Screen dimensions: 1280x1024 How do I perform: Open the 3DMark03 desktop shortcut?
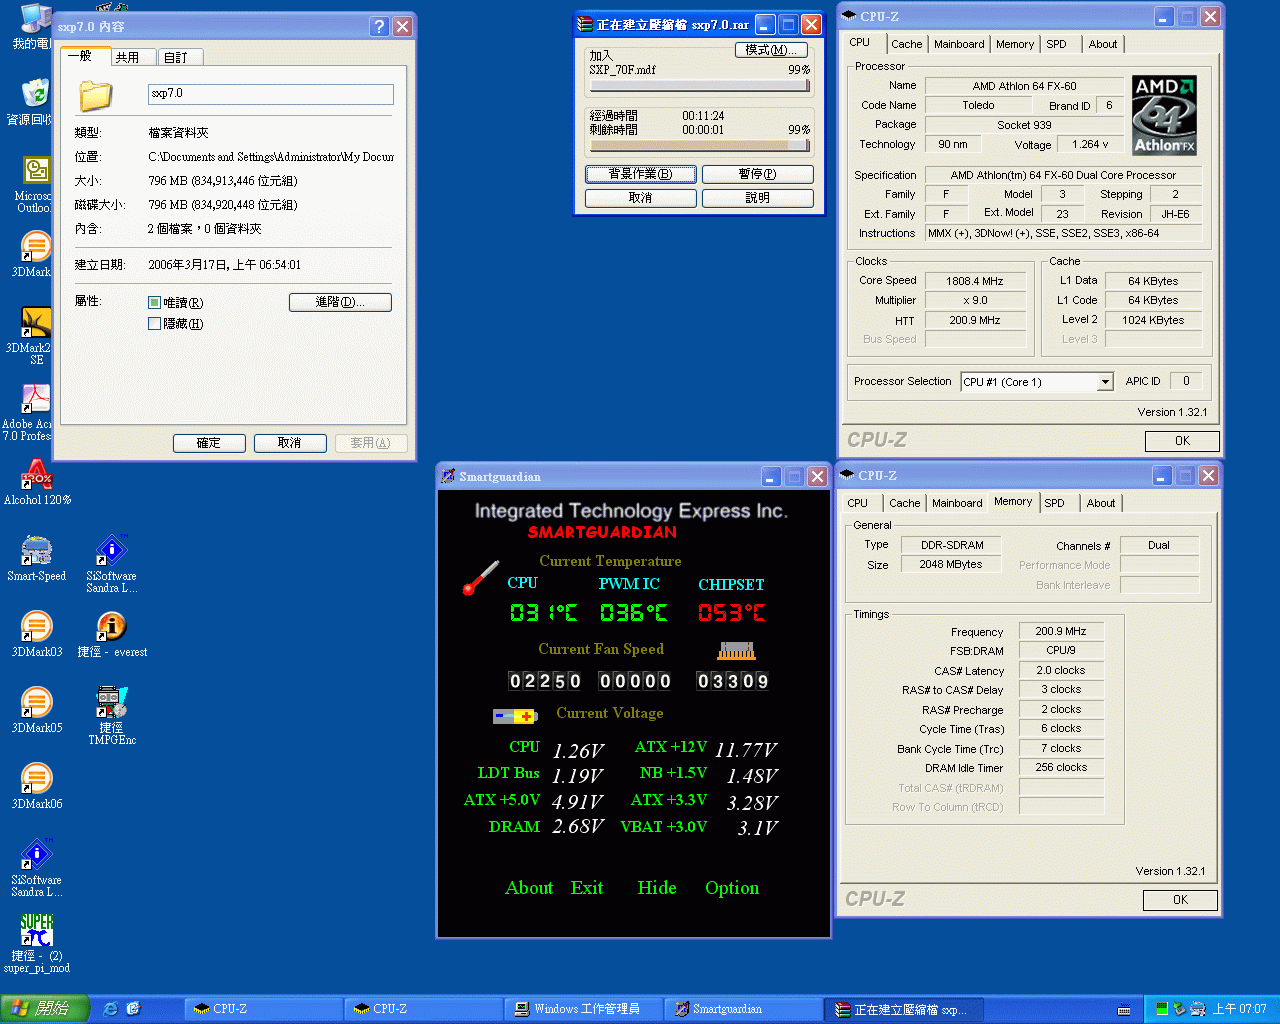tap(36, 626)
